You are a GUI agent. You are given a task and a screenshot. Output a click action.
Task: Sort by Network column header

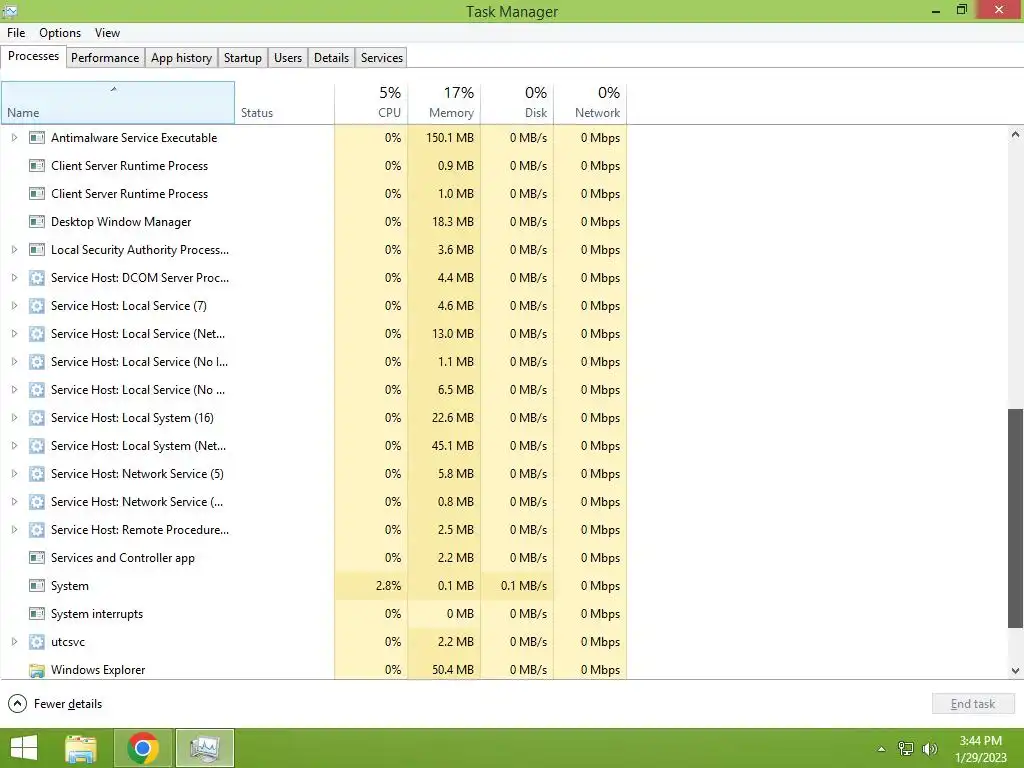point(590,103)
